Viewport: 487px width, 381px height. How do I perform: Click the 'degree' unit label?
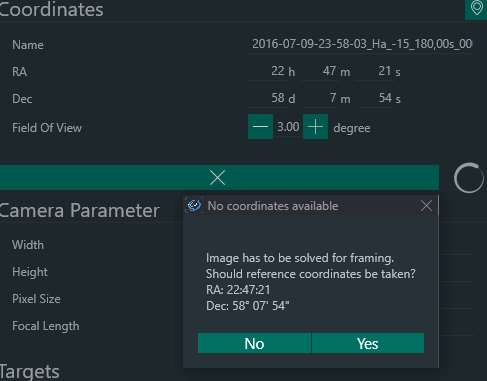point(352,128)
